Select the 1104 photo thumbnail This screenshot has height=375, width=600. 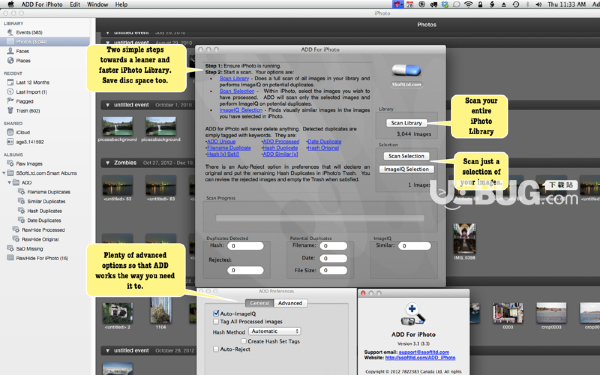[x=161, y=311]
